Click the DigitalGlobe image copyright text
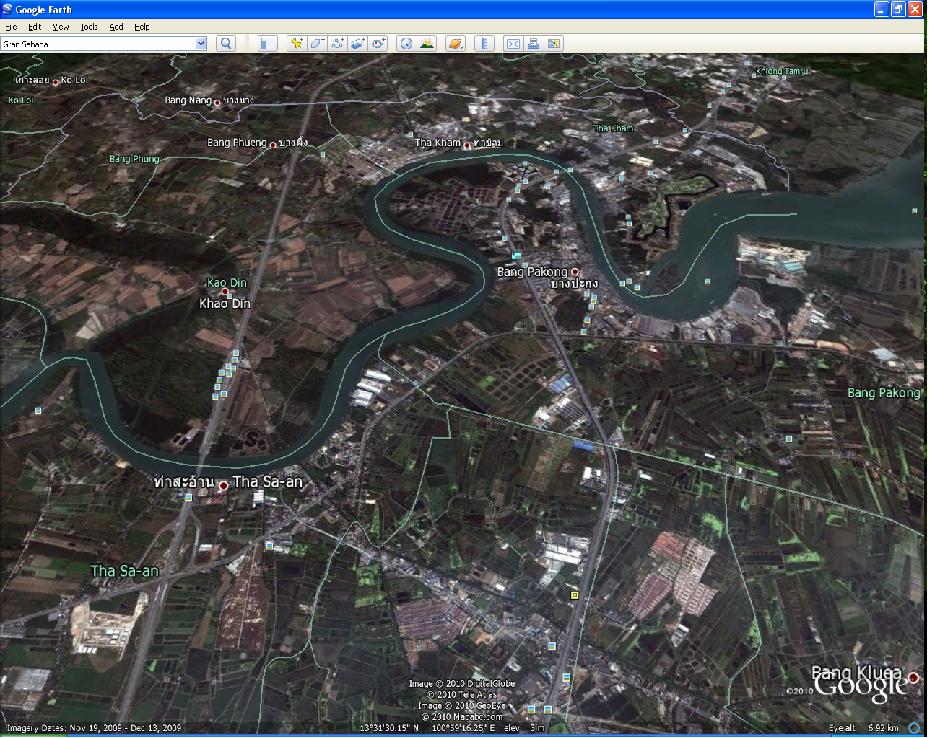930x738 pixels. 462,683
